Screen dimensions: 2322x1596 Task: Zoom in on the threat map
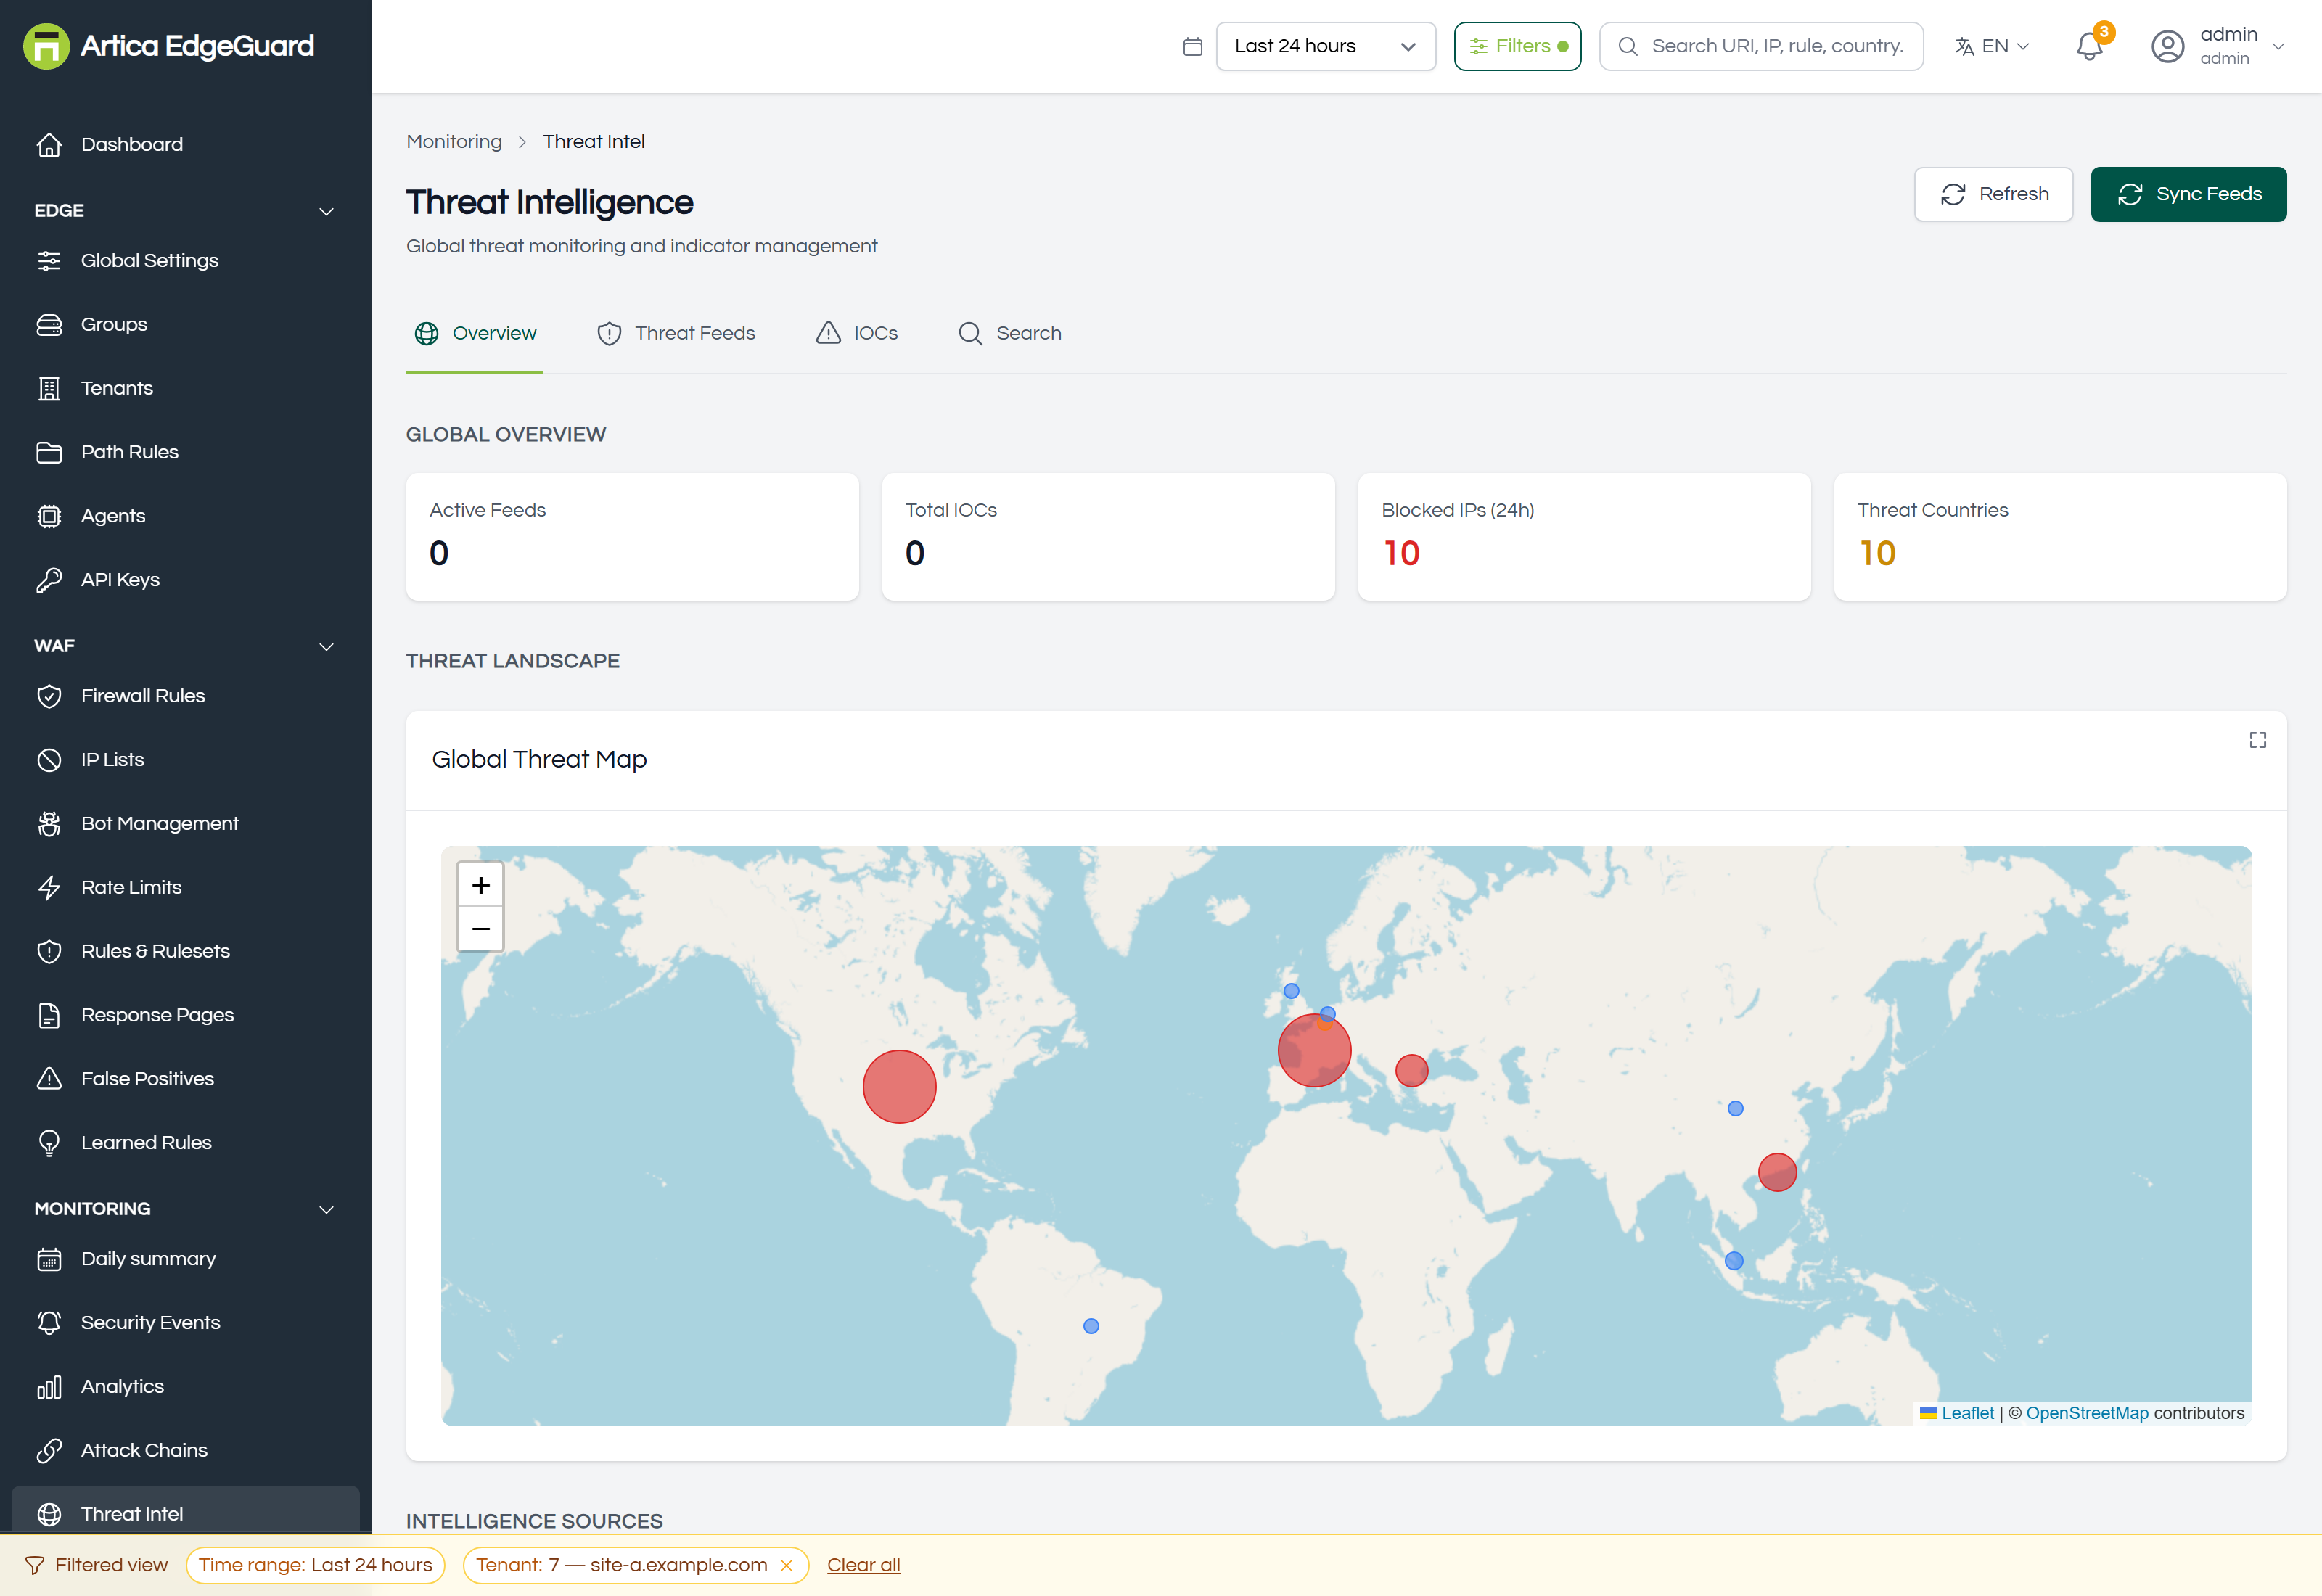click(x=480, y=885)
